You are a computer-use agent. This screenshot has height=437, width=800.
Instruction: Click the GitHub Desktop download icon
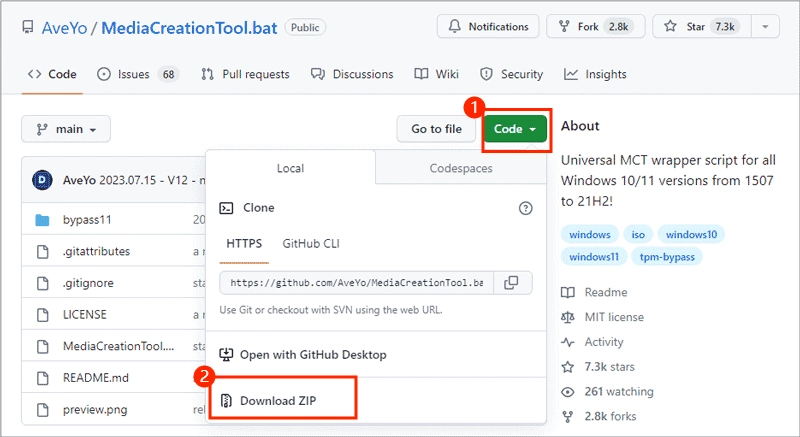pyautogui.click(x=226, y=354)
